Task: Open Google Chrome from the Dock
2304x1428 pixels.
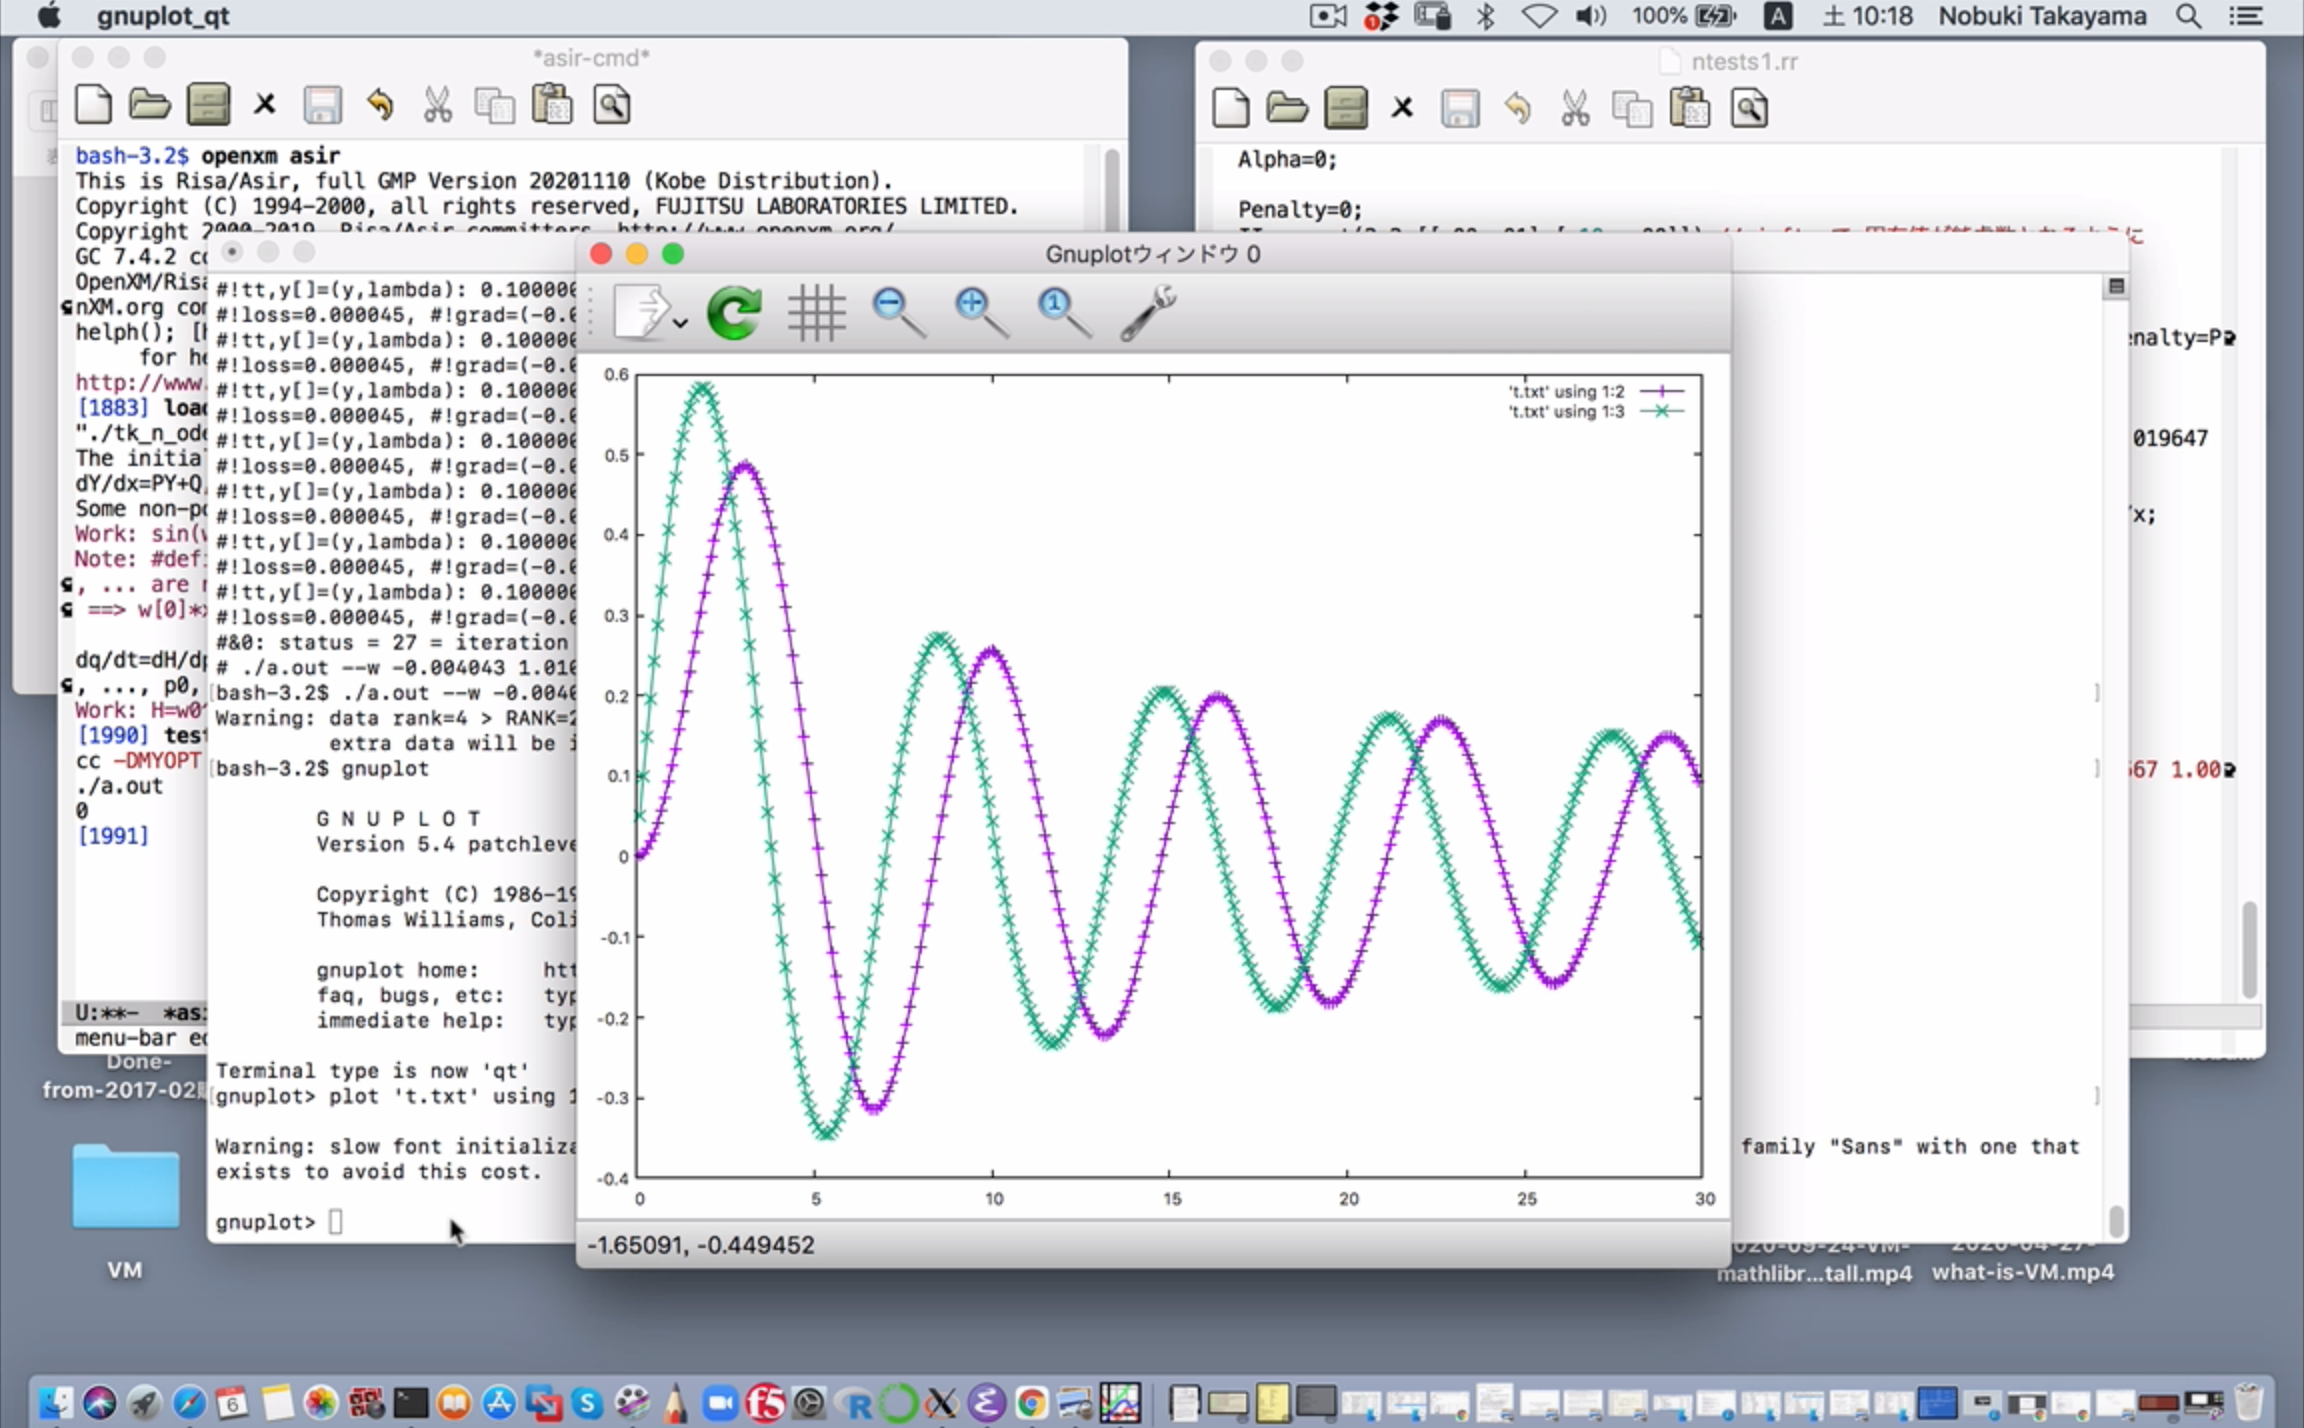Action: [x=1031, y=1402]
